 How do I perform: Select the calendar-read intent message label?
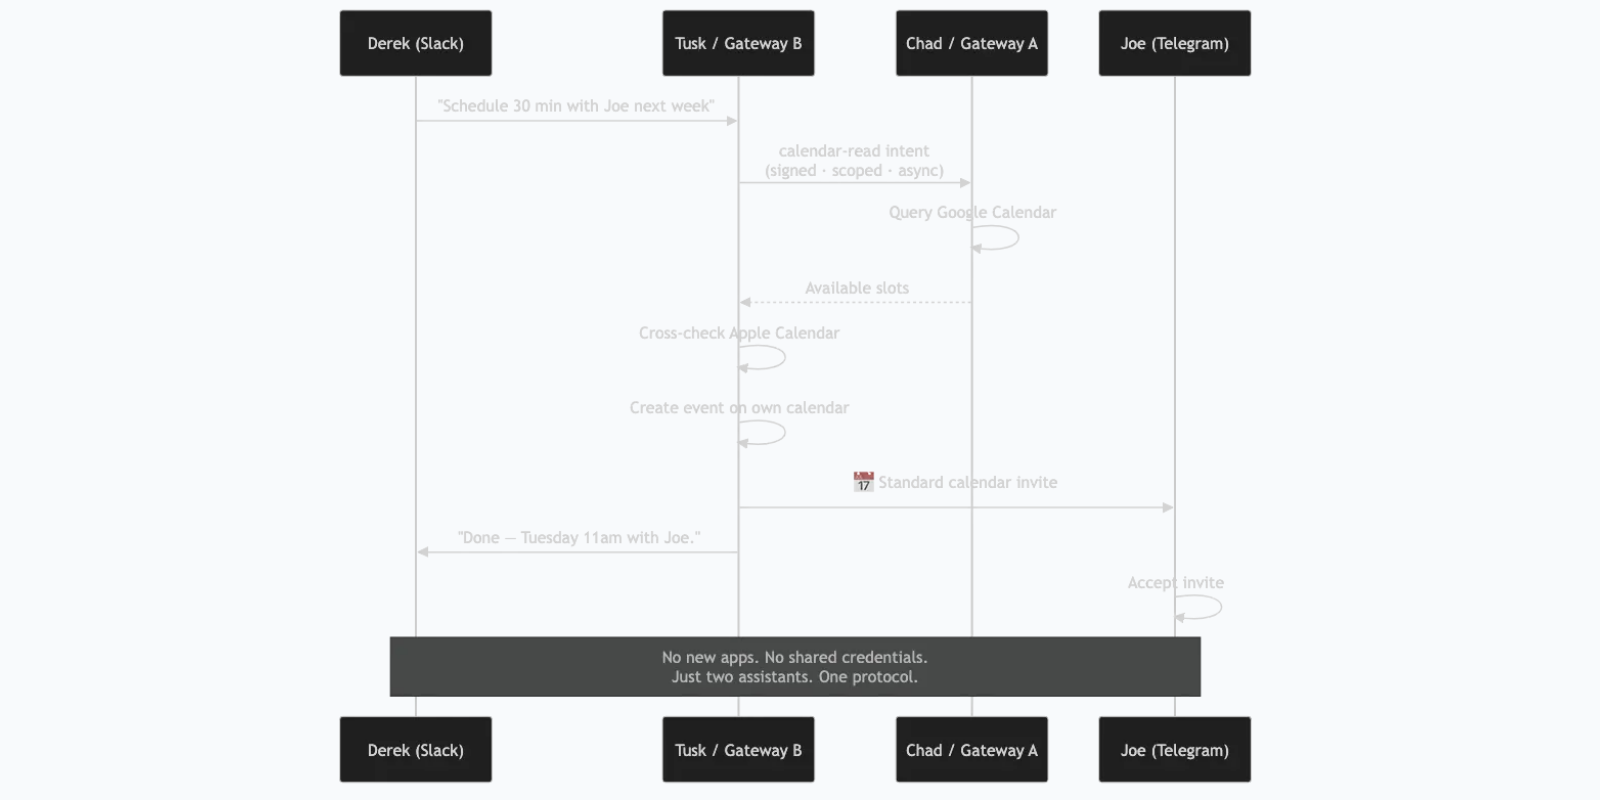[854, 161]
